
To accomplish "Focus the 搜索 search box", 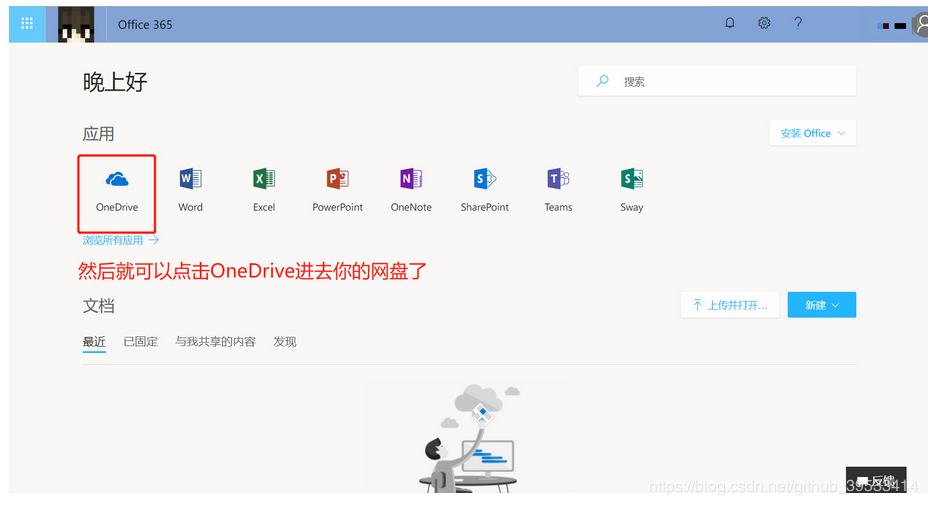I will point(717,81).
